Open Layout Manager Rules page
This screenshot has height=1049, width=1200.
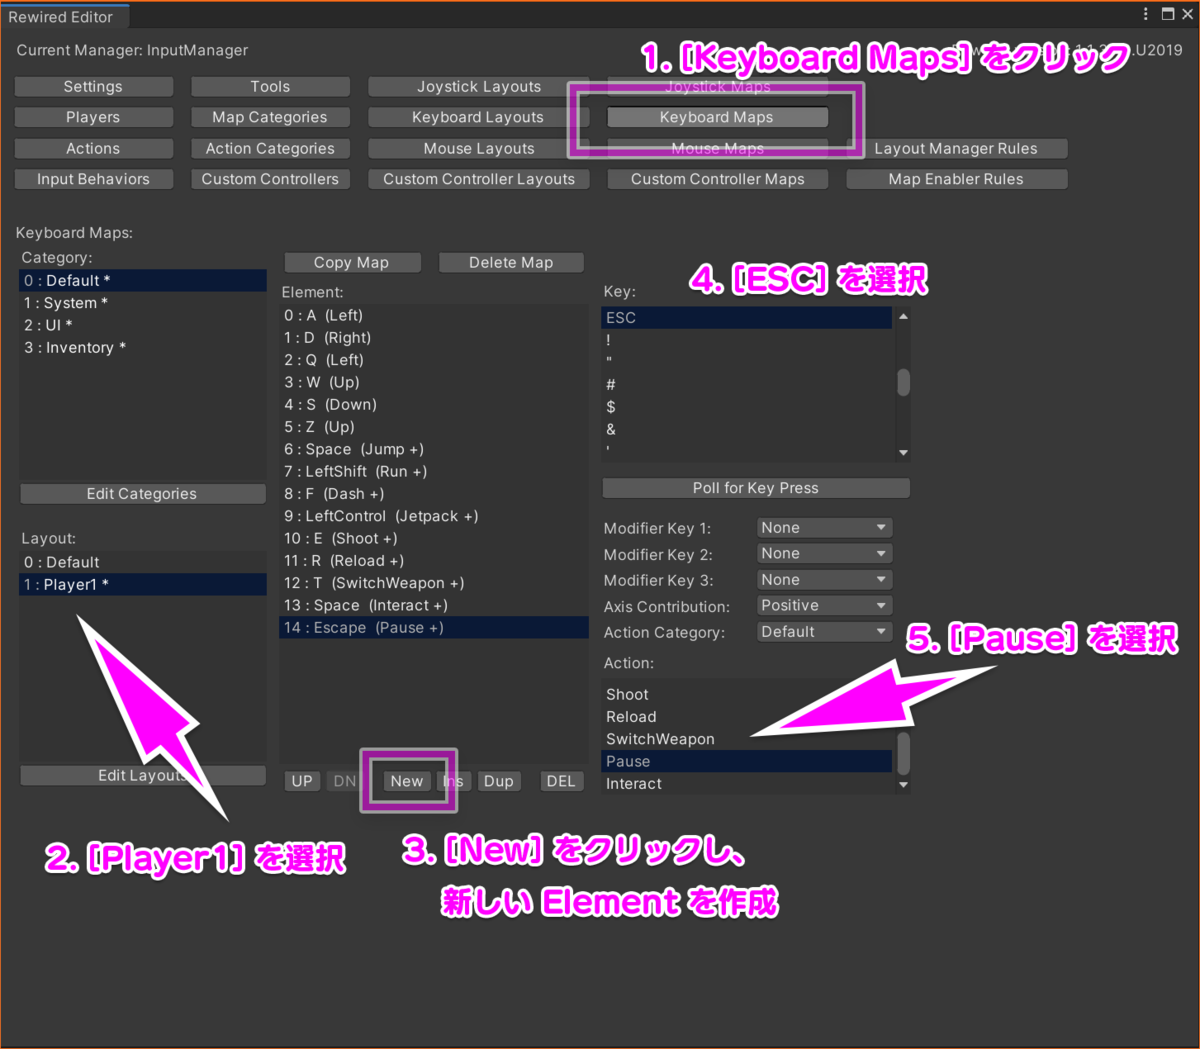point(956,148)
